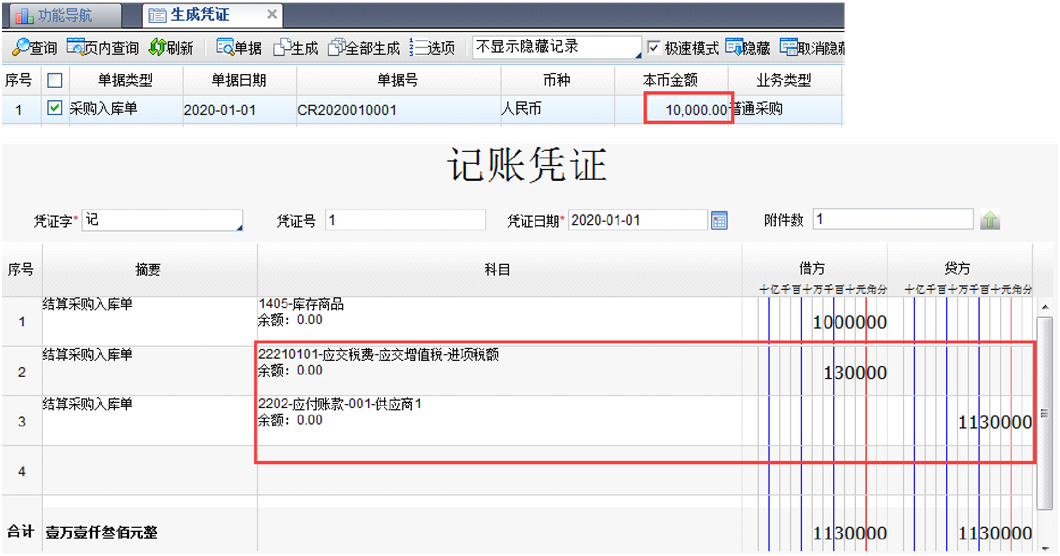1060x556 pixels.
Task: Click row 1 summary 结算采购入库单
Action: (88, 304)
